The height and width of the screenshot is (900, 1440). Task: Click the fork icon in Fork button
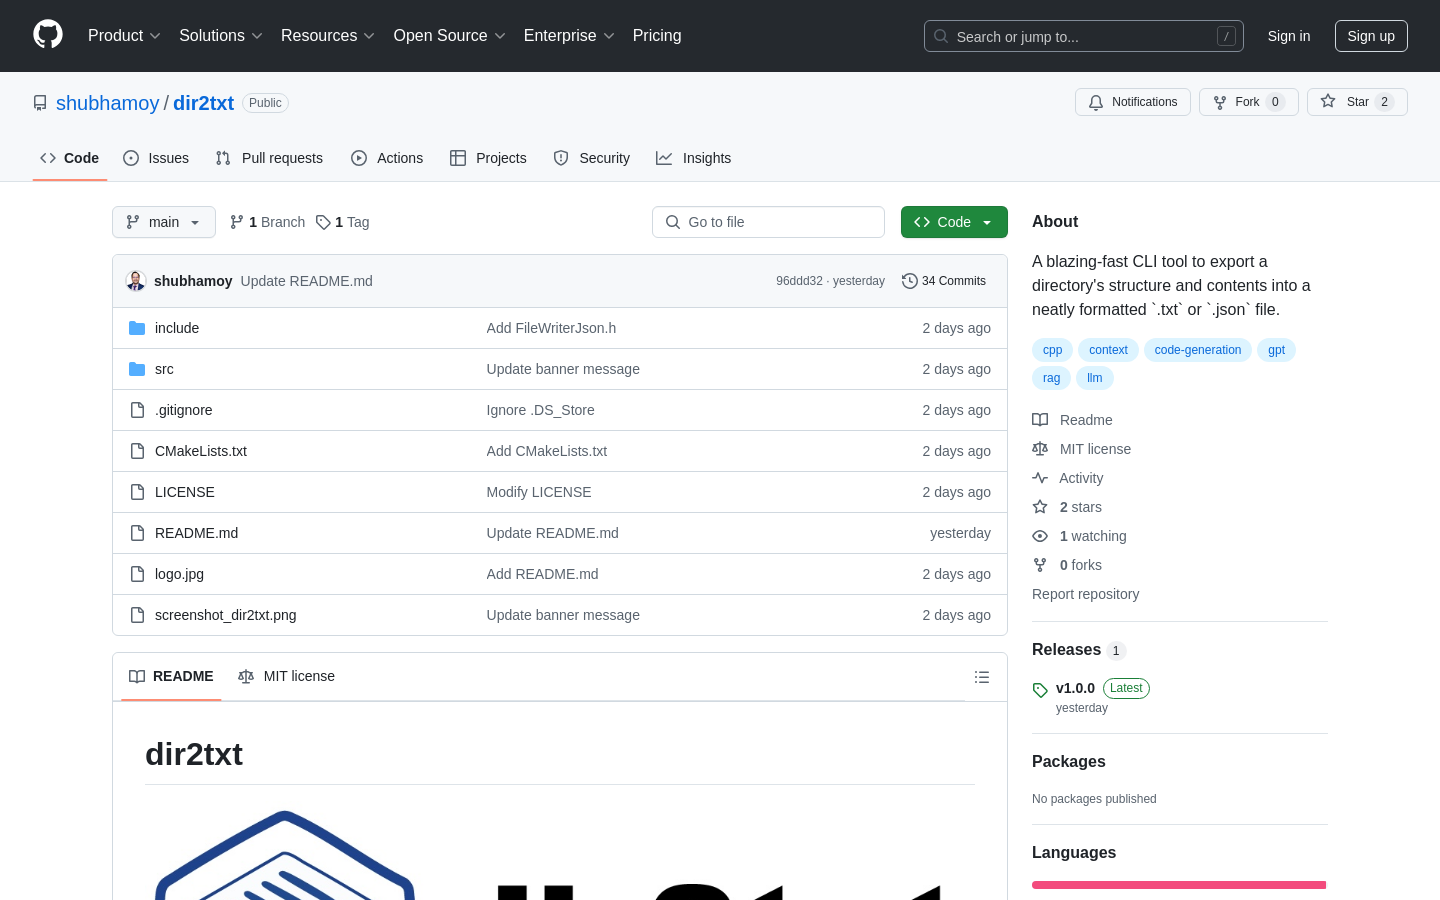[x=1220, y=102]
